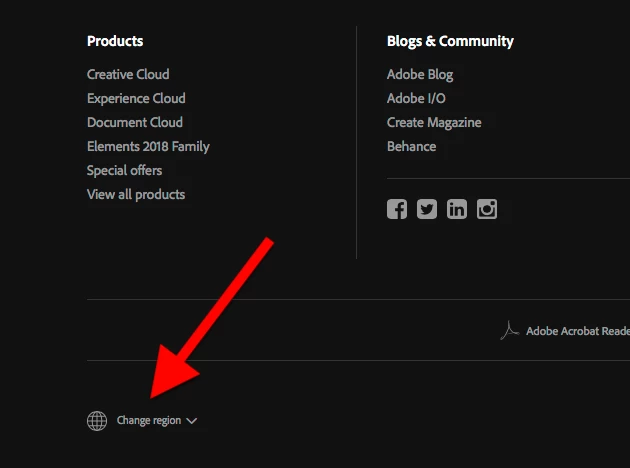This screenshot has height=468, width=630.
Task: Open the Behance link
Action: [411, 147]
